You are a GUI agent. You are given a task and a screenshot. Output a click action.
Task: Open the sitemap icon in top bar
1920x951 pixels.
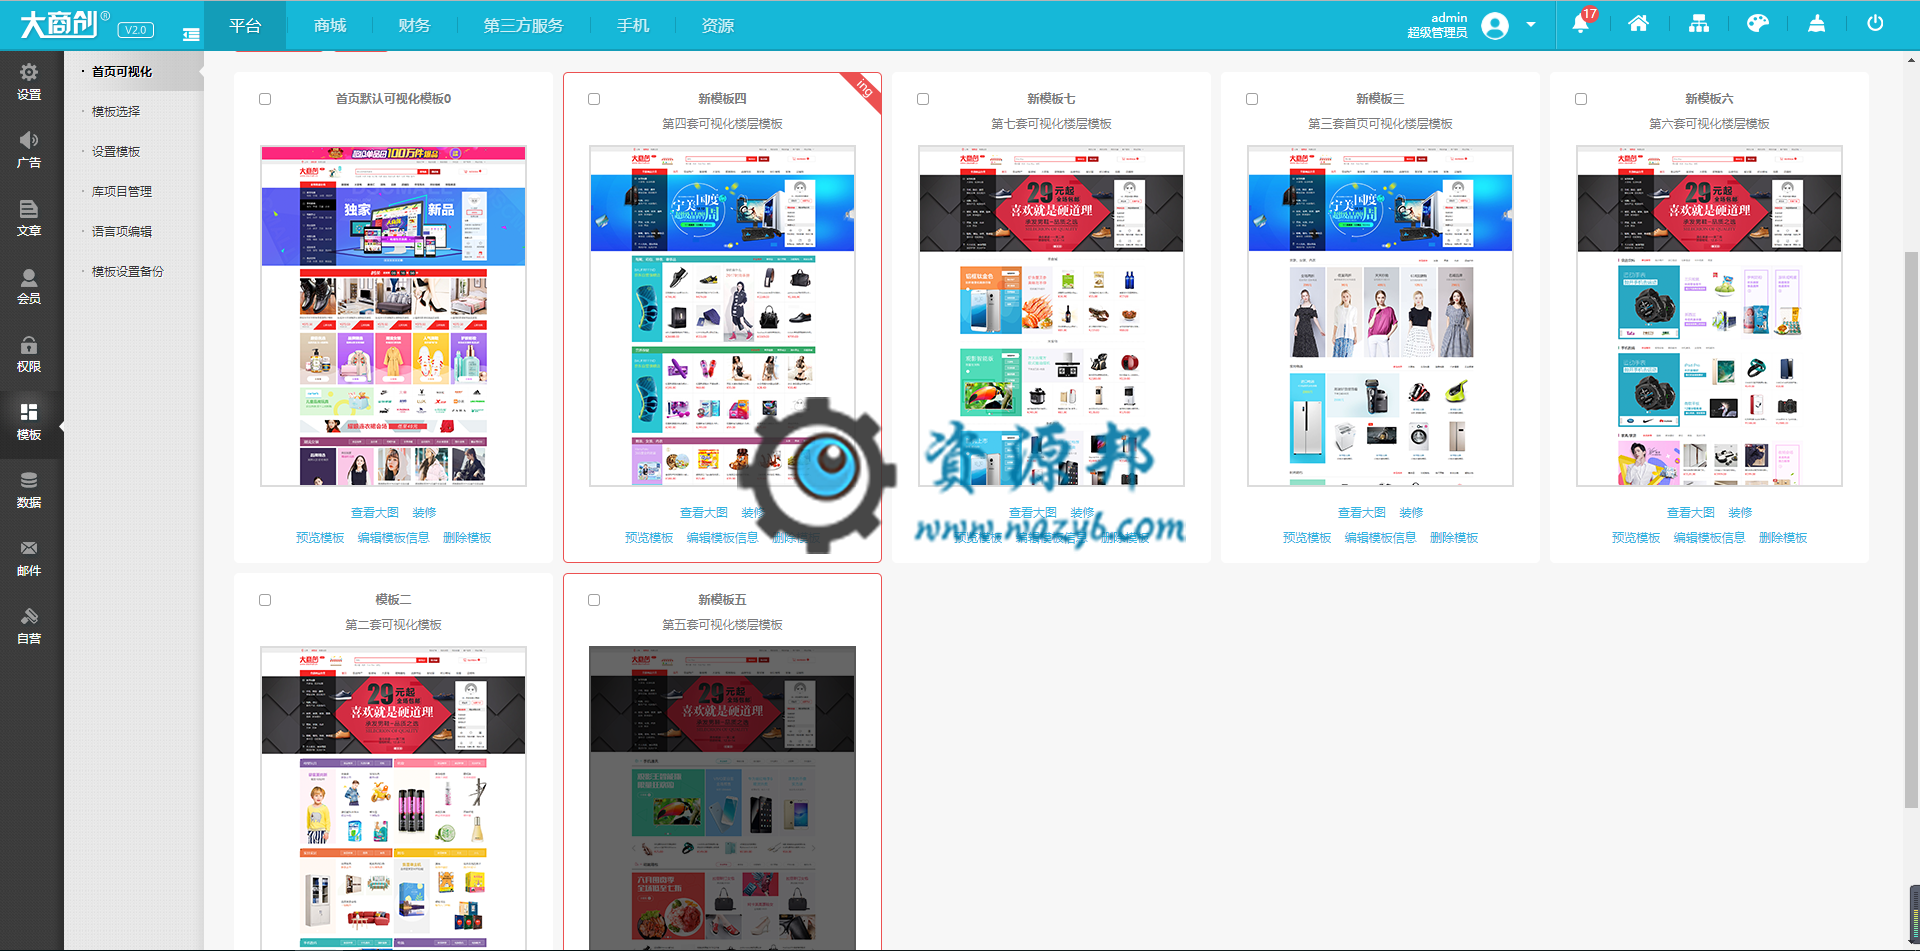coord(1698,24)
